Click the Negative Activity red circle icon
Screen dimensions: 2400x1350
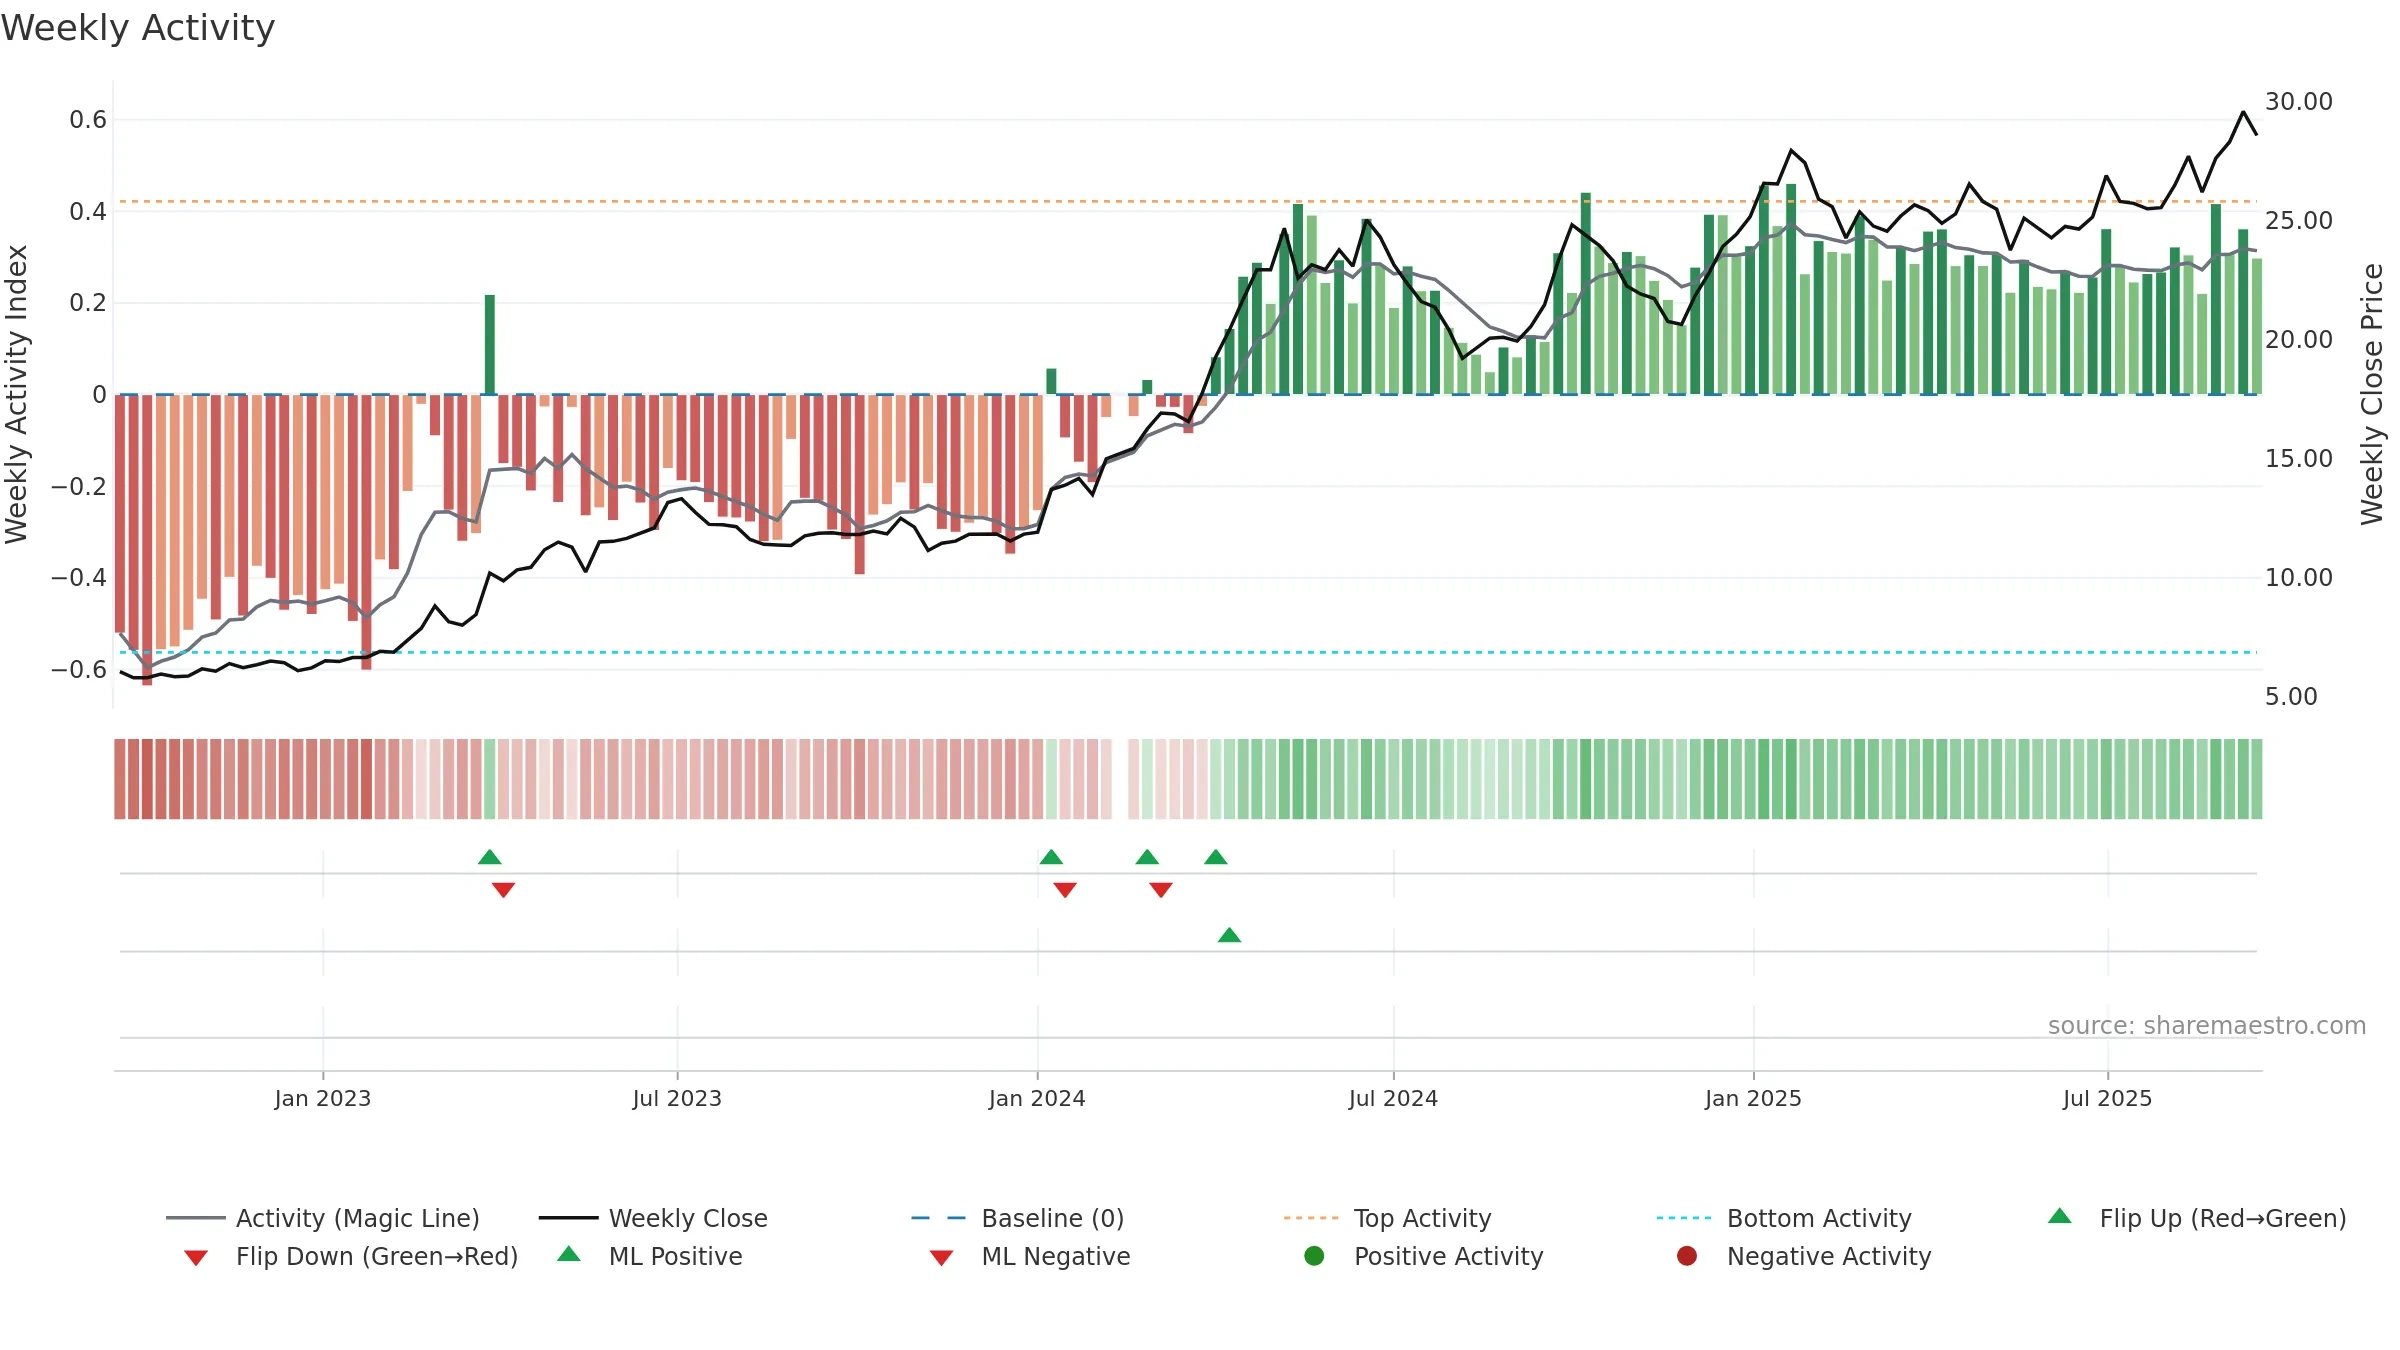tap(1687, 1256)
